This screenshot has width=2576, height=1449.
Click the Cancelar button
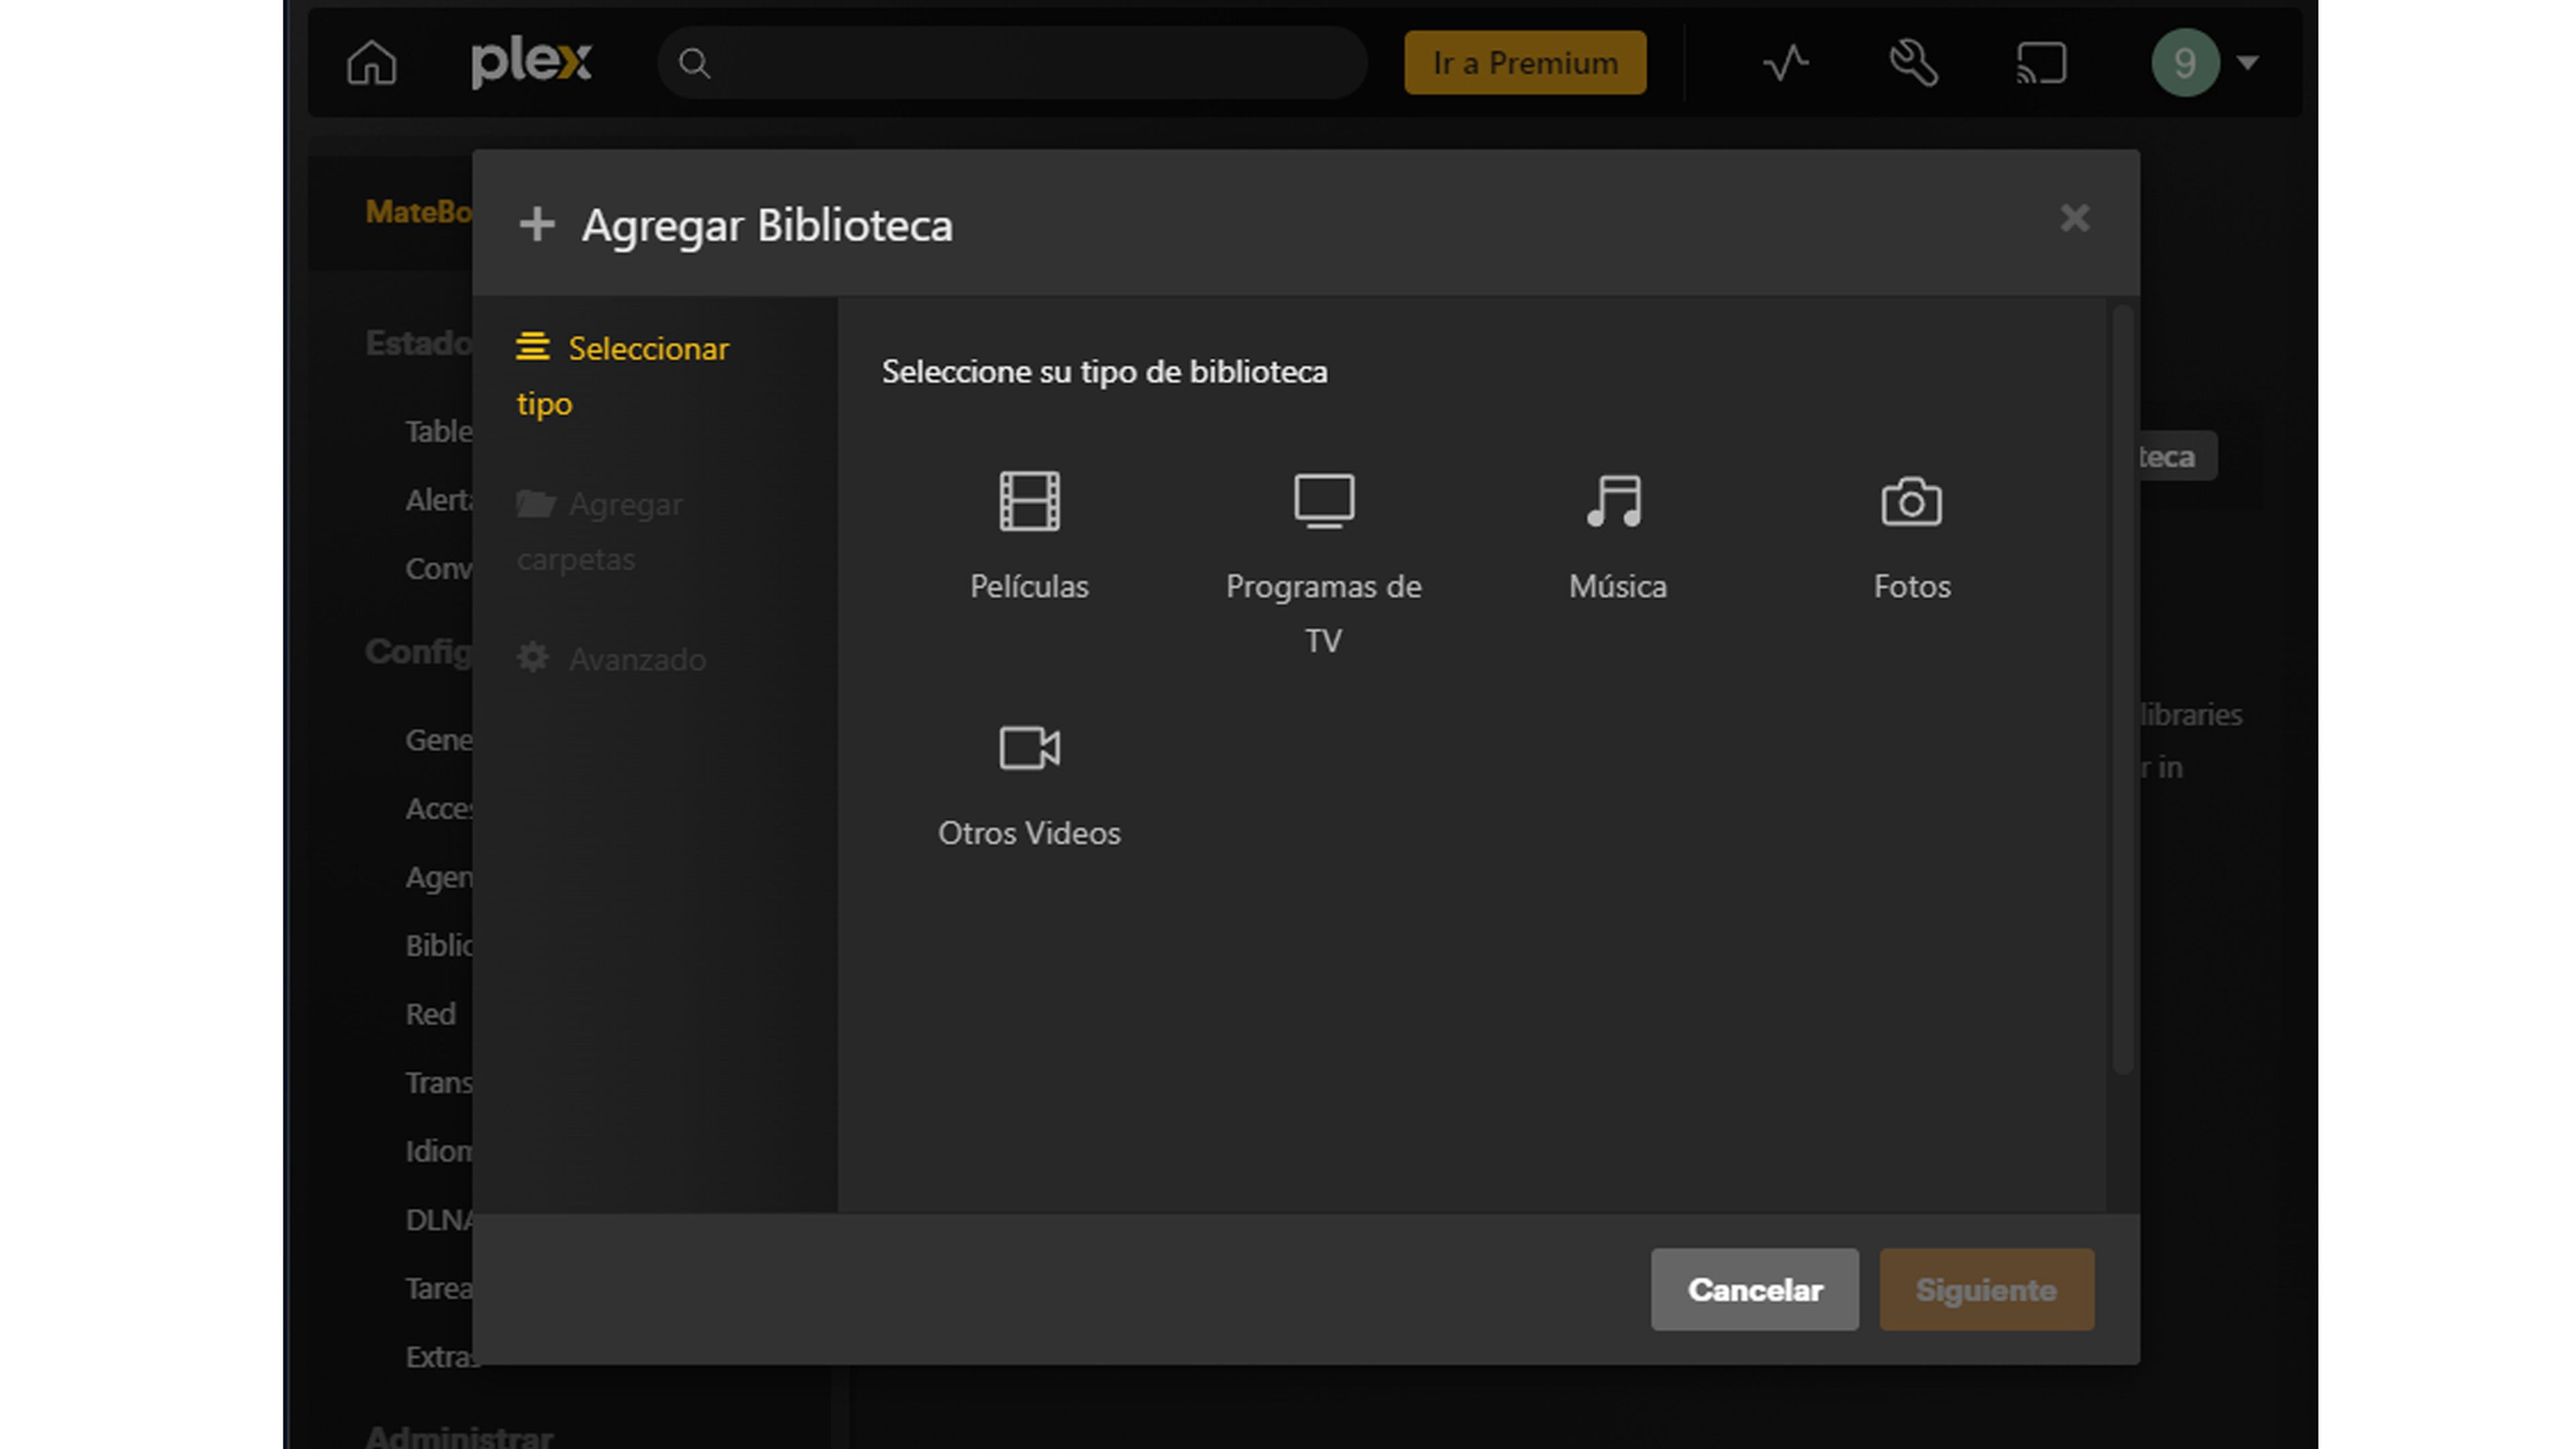point(1755,1289)
